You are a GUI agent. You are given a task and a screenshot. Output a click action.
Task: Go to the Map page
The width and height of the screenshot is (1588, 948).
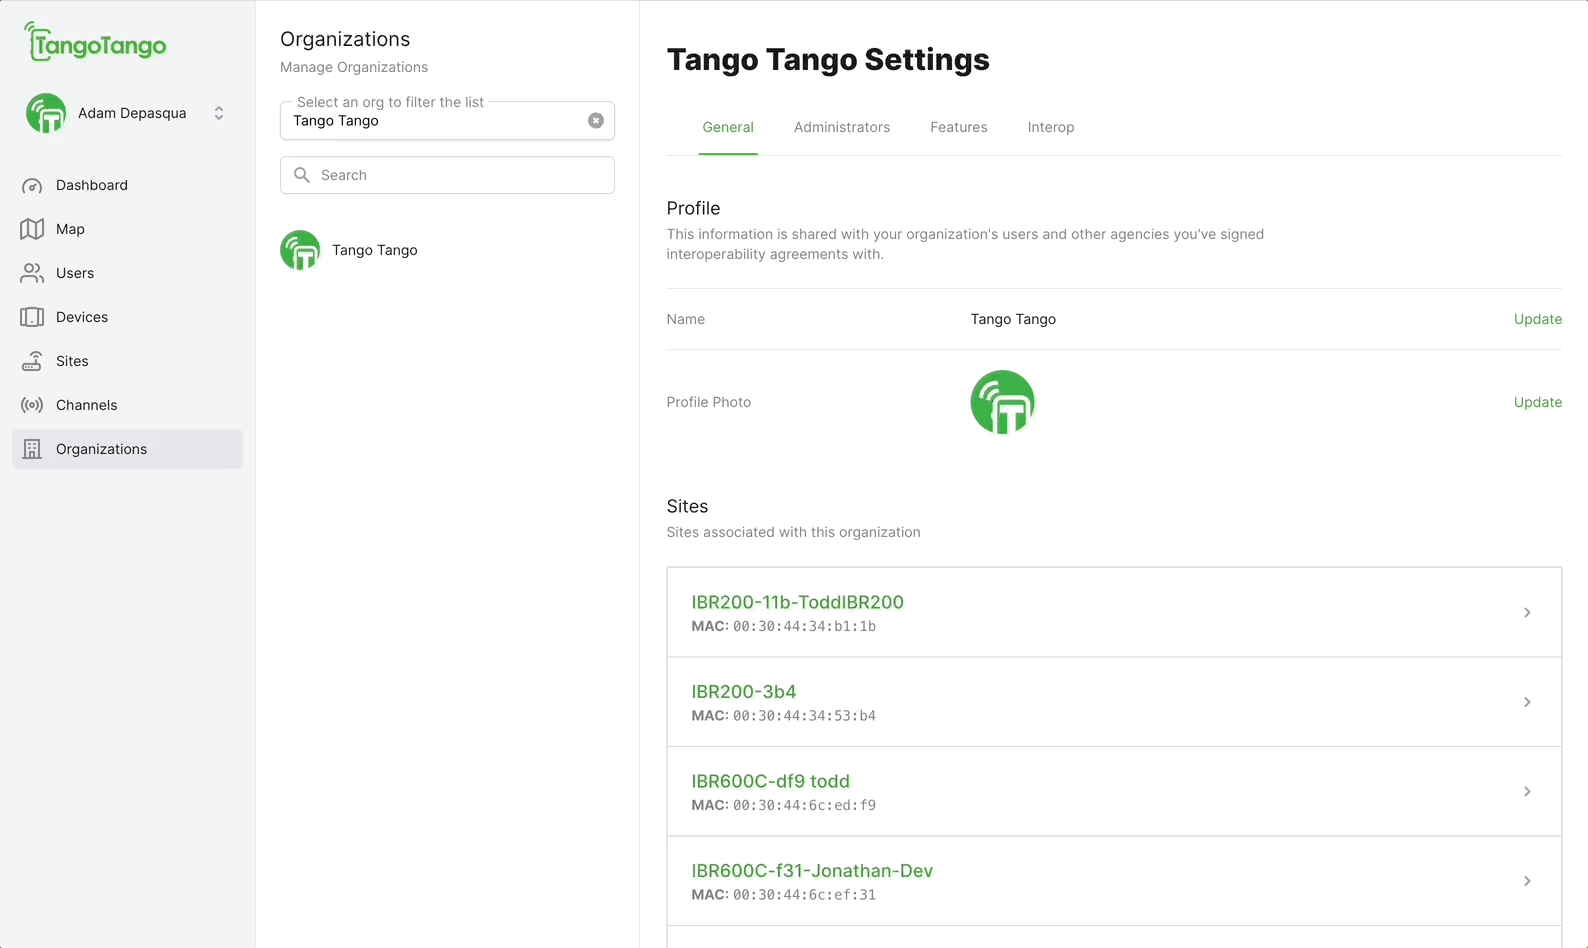tap(127, 229)
